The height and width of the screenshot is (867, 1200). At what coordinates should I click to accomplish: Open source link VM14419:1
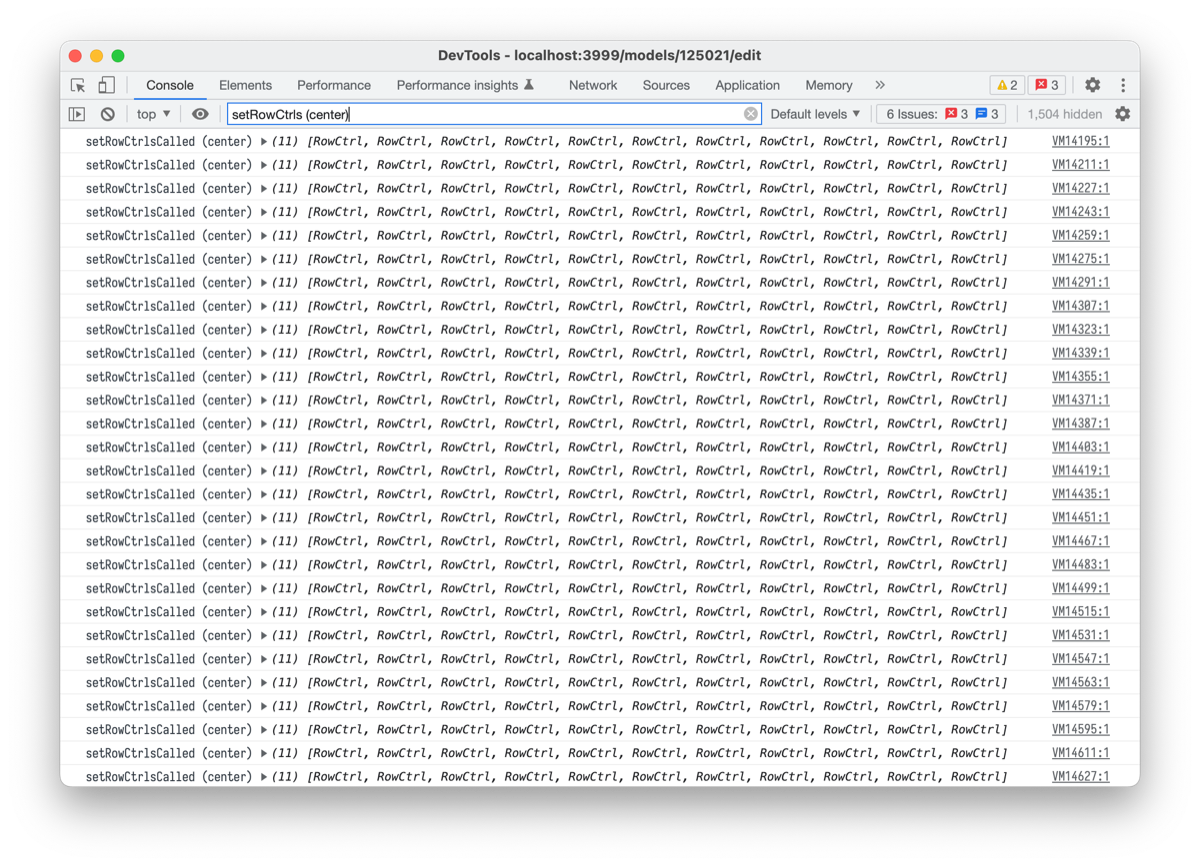pos(1080,471)
